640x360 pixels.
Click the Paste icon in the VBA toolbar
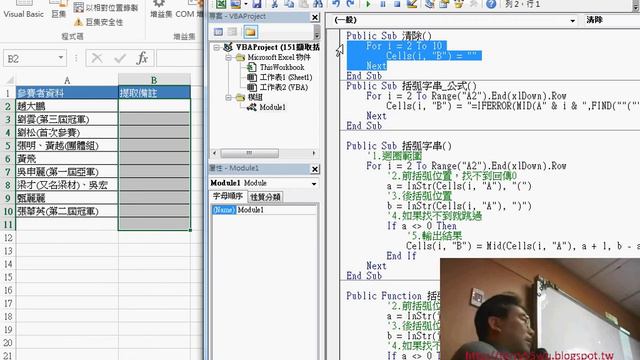304,4
